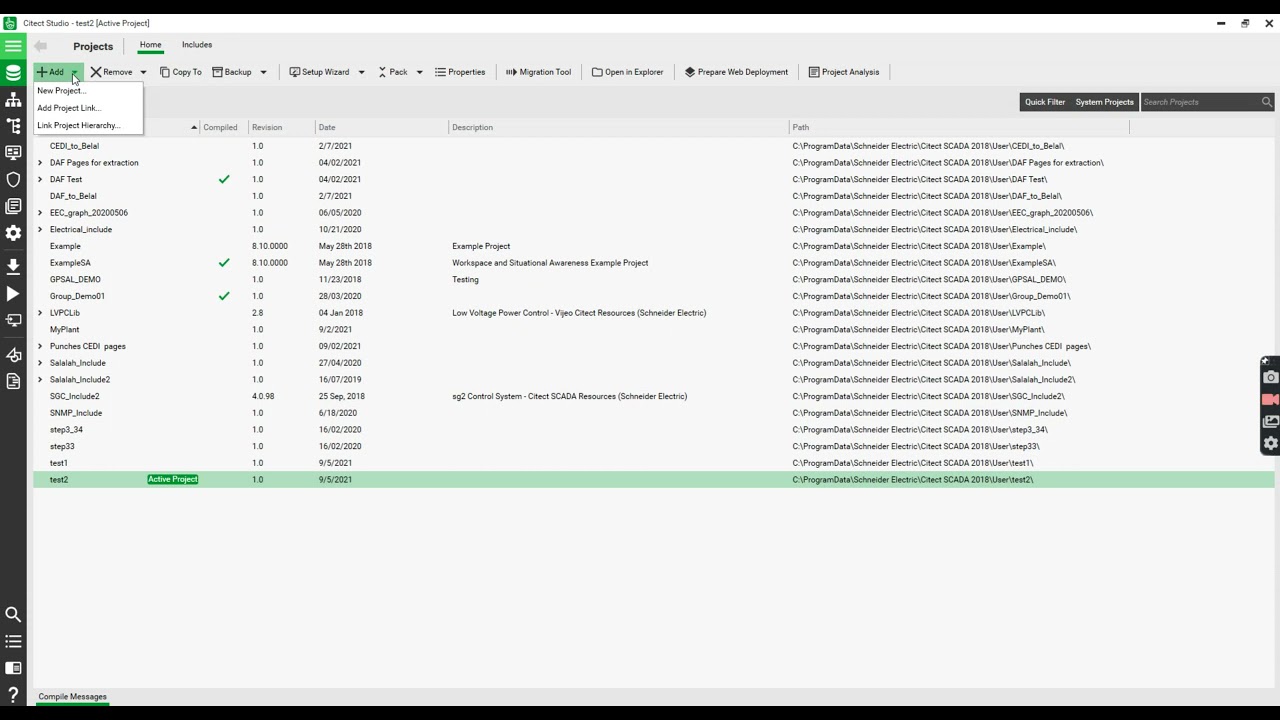Viewport: 1280px width, 720px height.
Task: Open the Remove dropdown arrow
Action: (x=143, y=72)
